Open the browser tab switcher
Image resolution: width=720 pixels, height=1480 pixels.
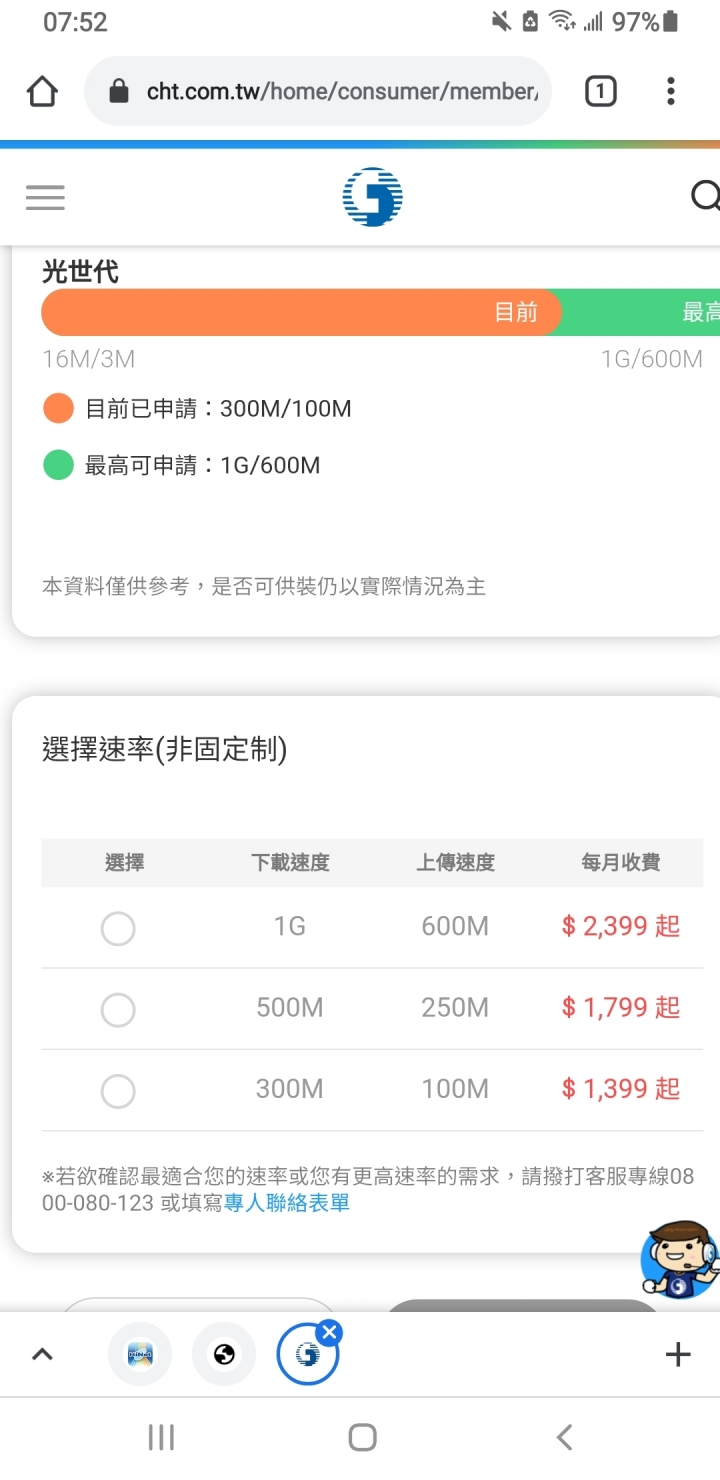click(600, 92)
